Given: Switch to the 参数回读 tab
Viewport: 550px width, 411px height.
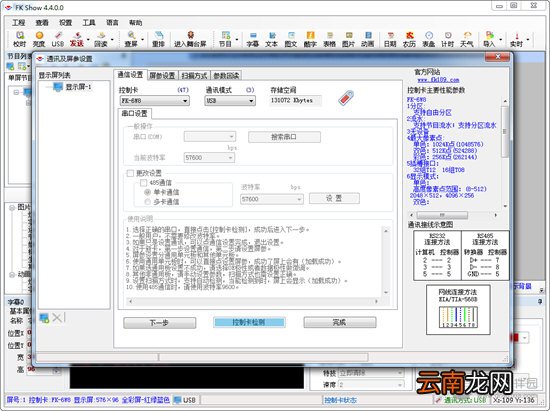Looking at the screenshot, I should click(x=226, y=75).
